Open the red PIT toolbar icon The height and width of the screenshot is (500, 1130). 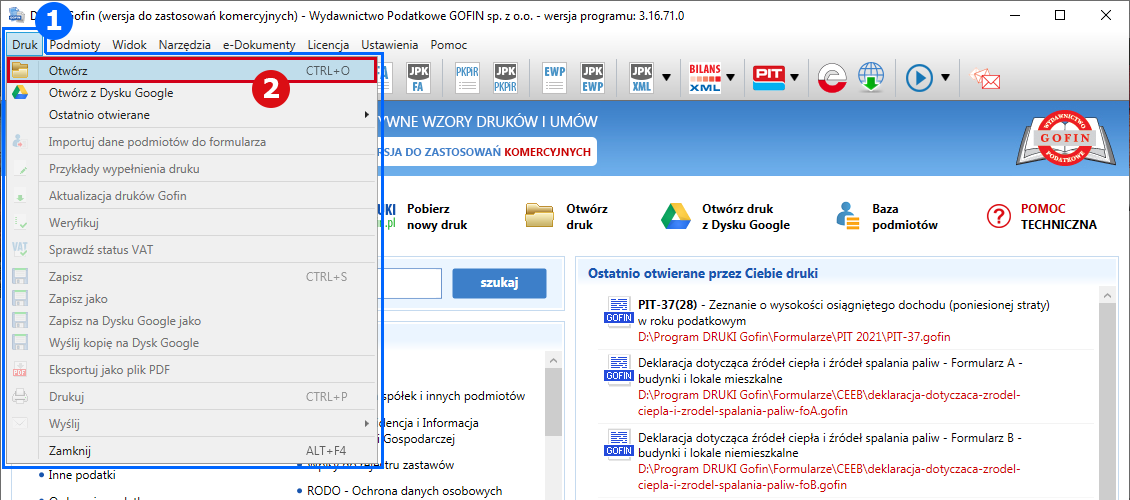769,76
